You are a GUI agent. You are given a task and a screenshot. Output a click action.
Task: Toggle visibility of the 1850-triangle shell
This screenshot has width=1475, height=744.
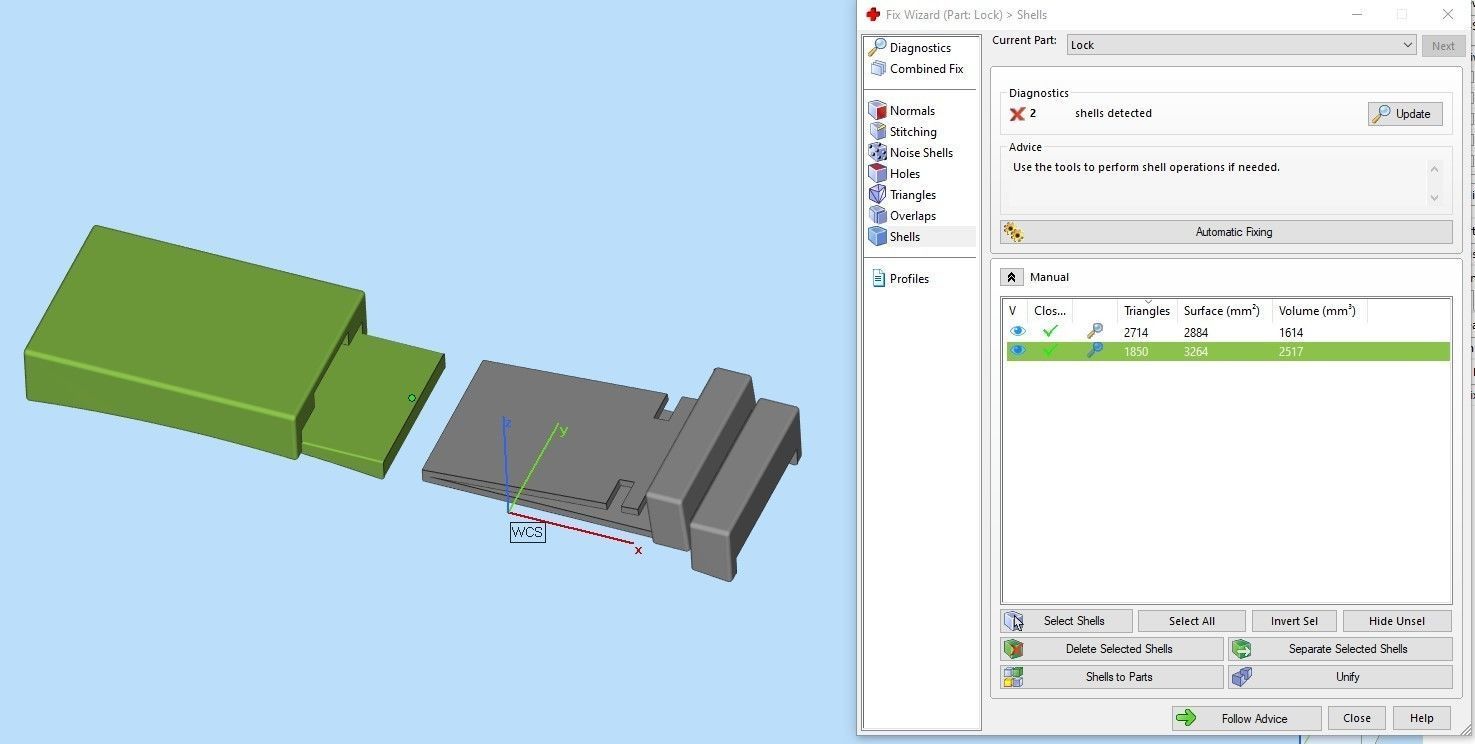point(1017,351)
